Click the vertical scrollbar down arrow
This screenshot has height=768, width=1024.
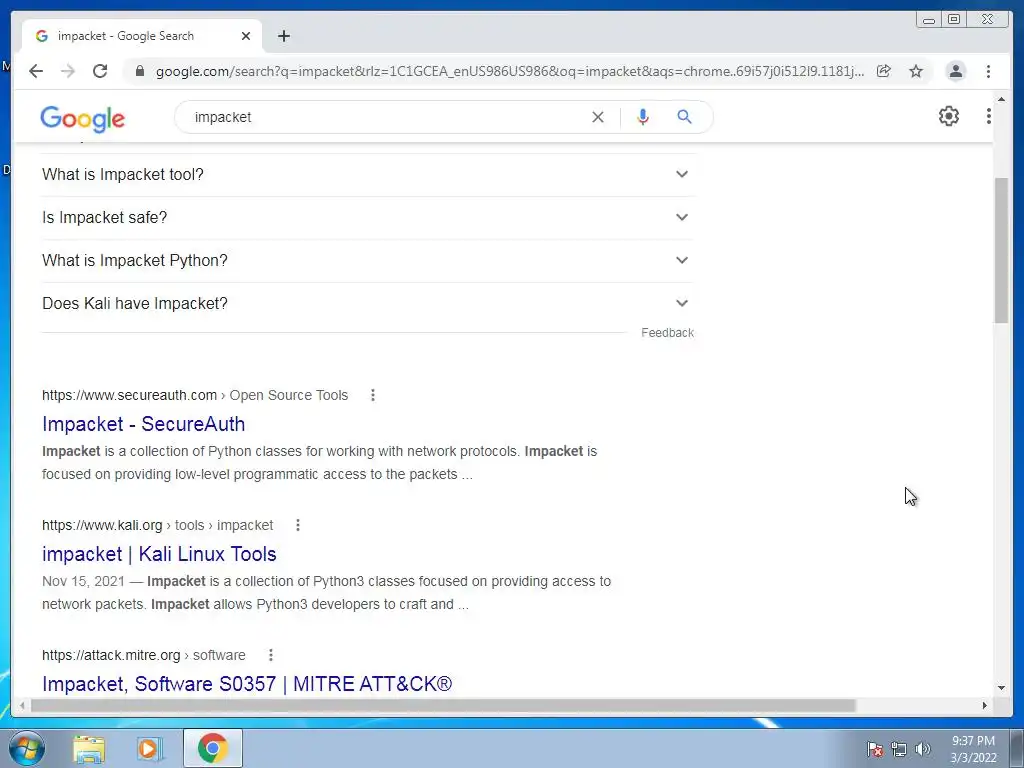click(x=1001, y=687)
